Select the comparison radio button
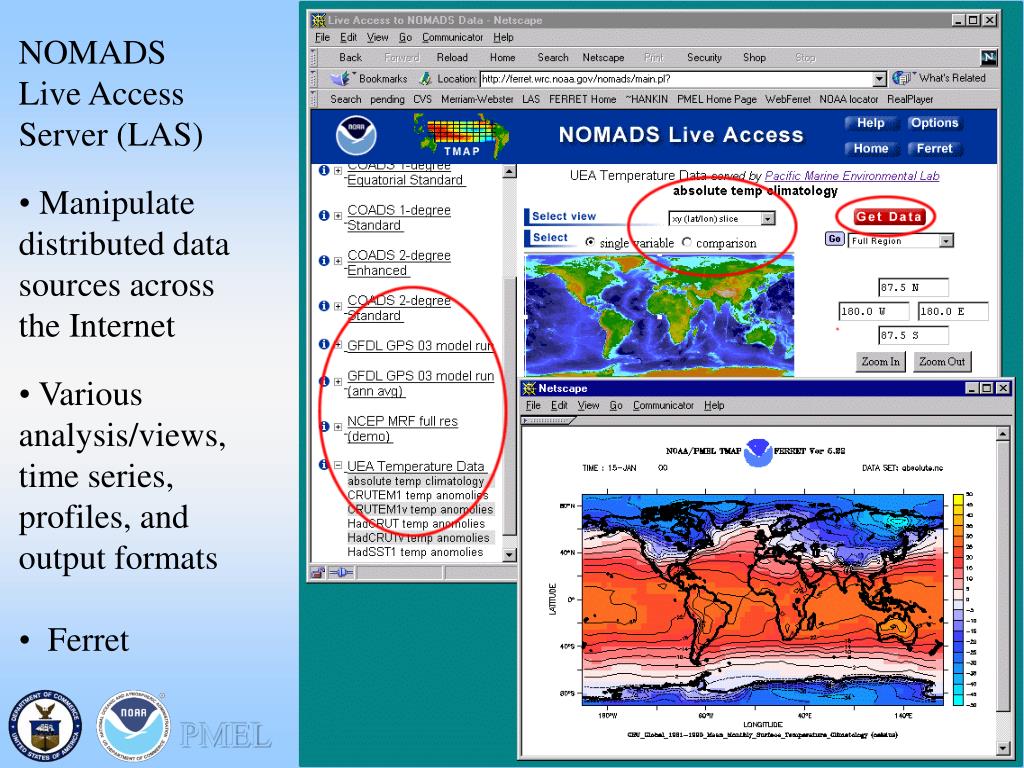Image resolution: width=1024 pixels, height=768 pixels. 686,242
